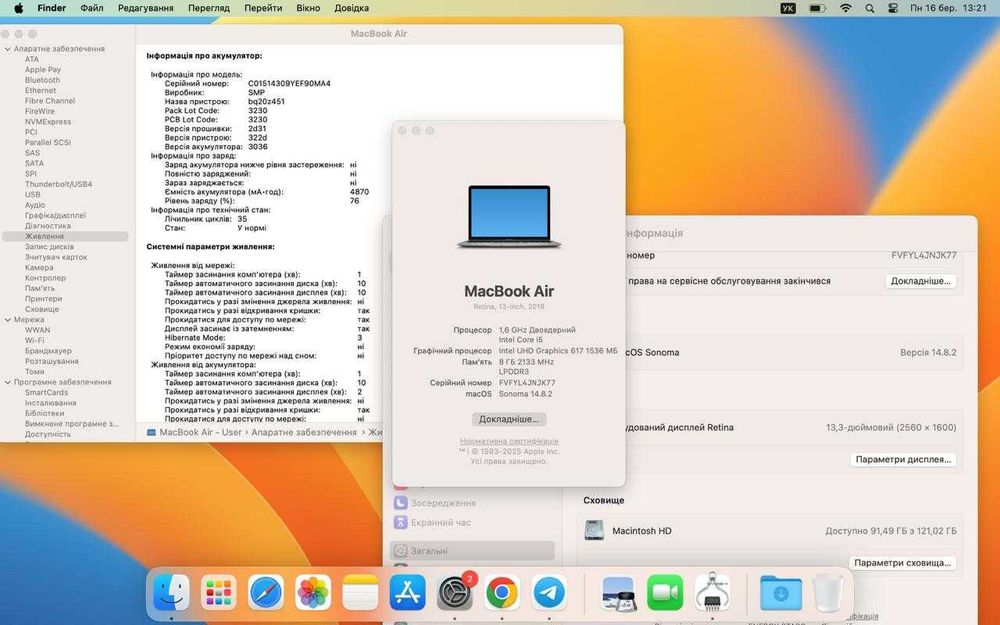Select Брандмауер under Мережа

pos(48,351)
